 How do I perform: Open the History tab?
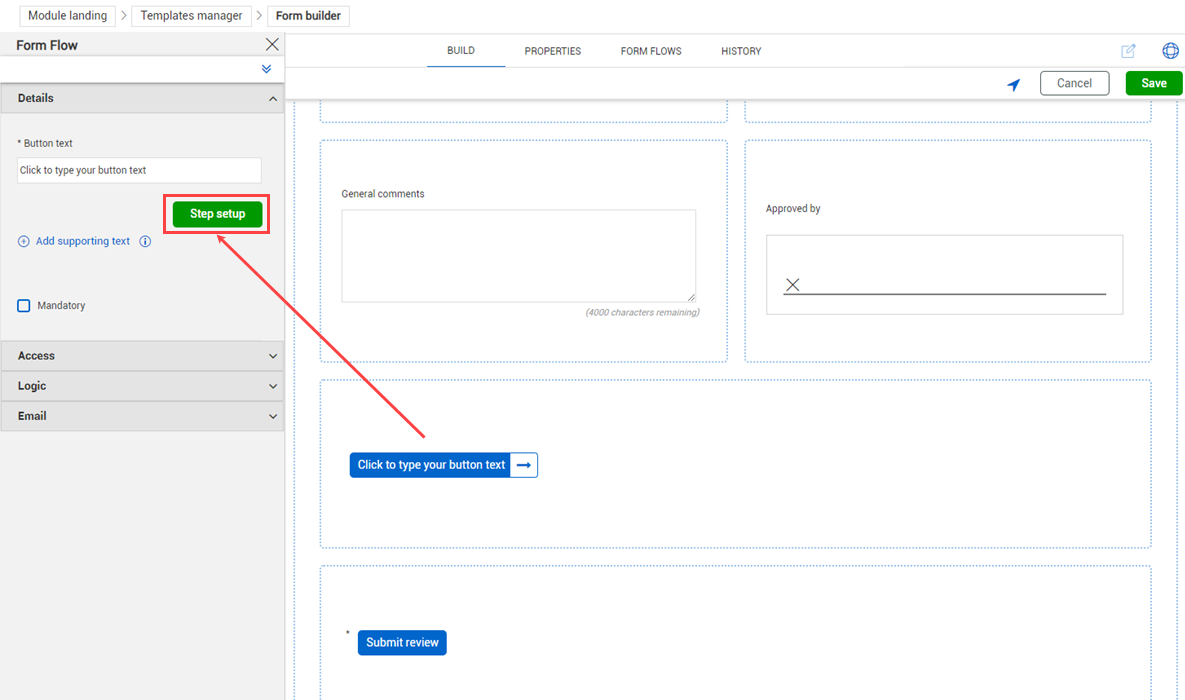click(x=741, y=51)
